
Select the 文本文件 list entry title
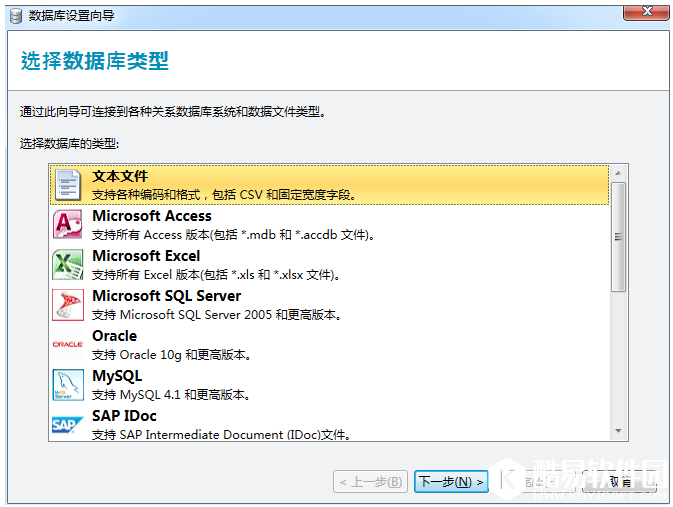(x=120, y=176)
